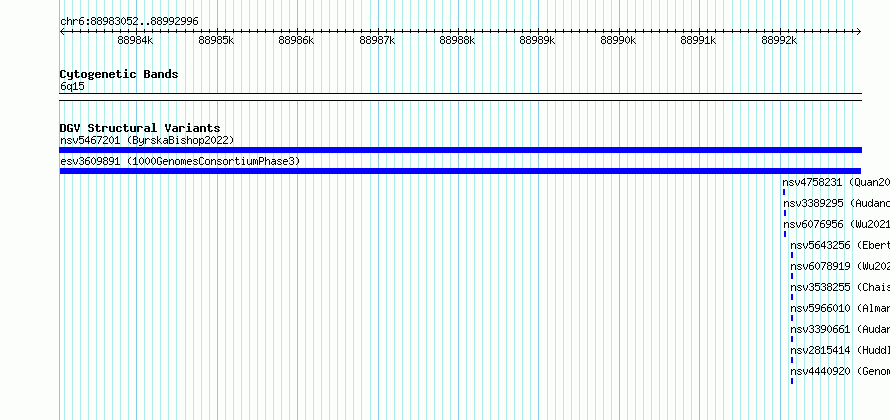Click the 88986k ruler tick label
The width and height of the screenshot is (890, 420).
coord(296,40)
